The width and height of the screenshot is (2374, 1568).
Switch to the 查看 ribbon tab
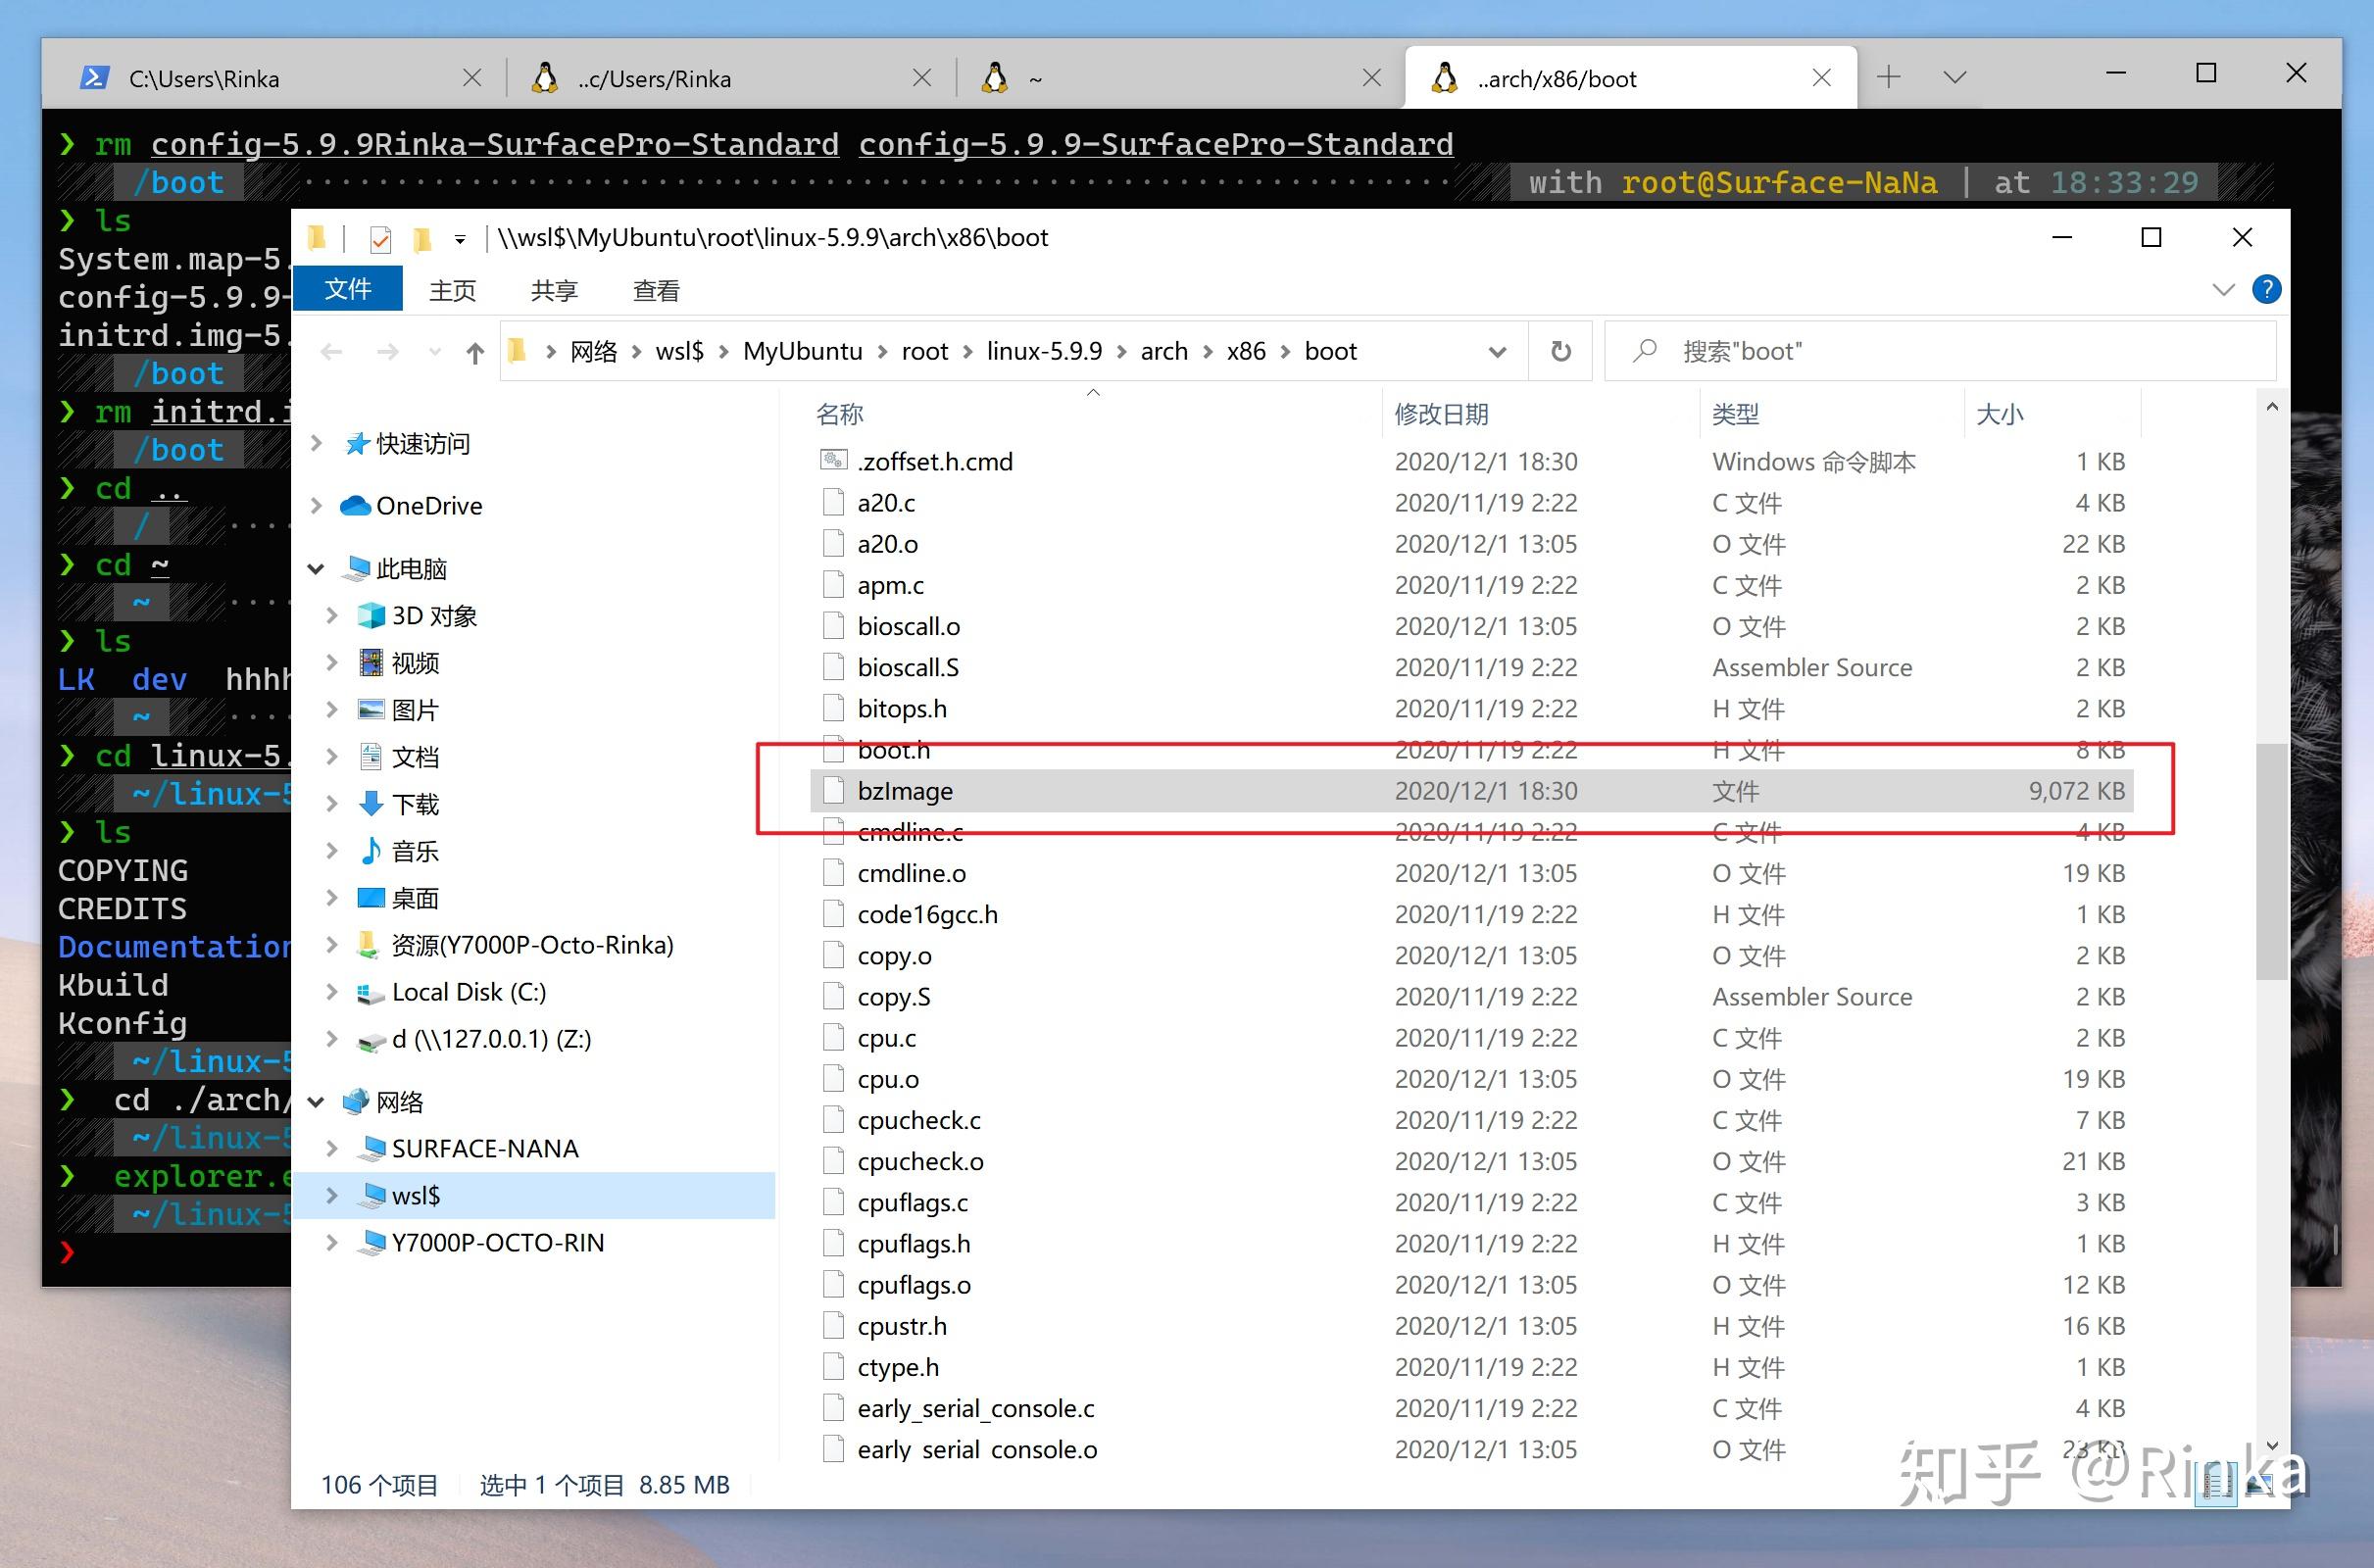[656, 291]
